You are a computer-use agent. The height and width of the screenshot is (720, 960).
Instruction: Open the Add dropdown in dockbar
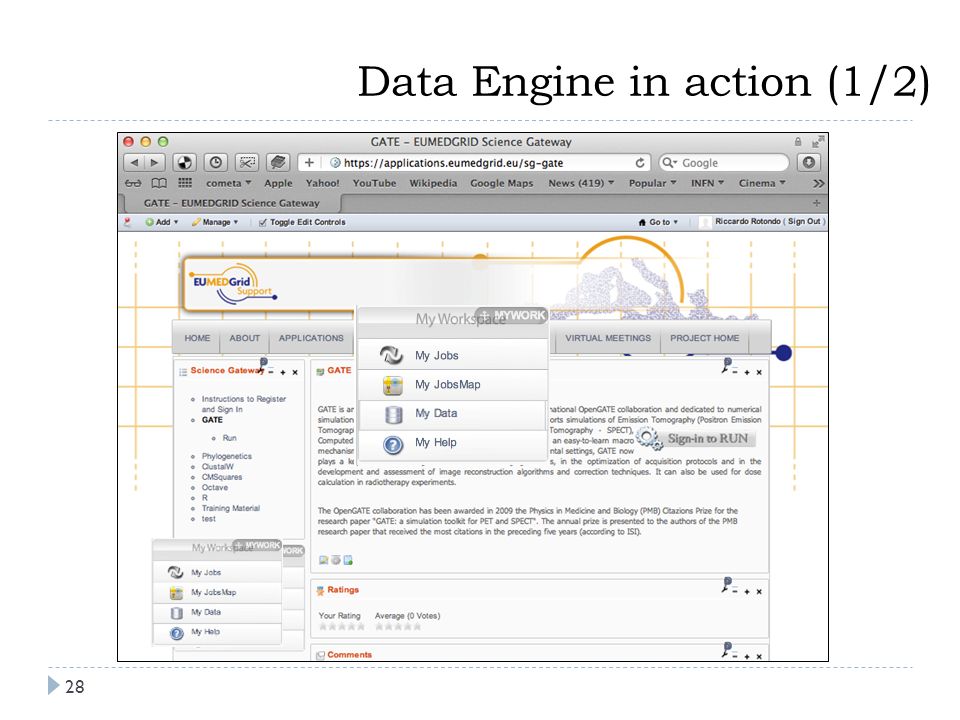162,222
